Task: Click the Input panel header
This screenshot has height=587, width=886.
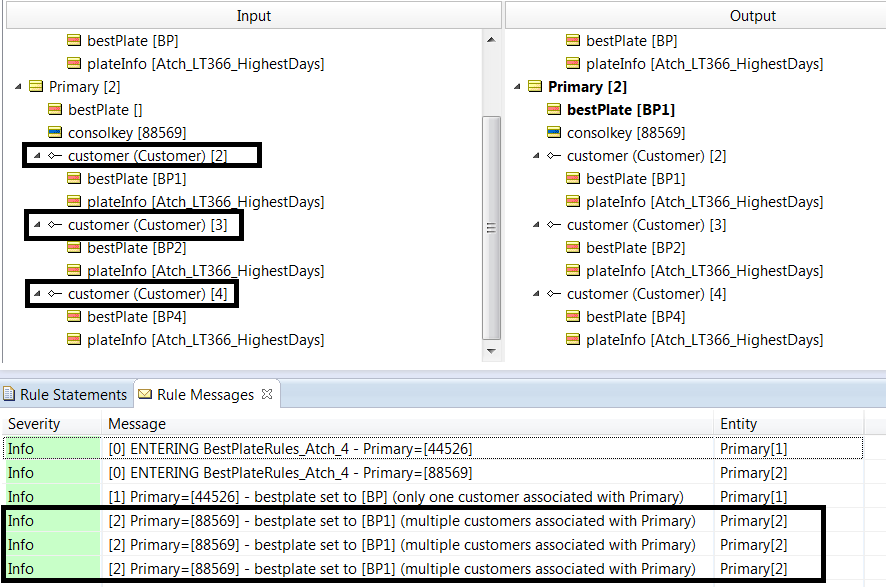Action: [254, 15]
